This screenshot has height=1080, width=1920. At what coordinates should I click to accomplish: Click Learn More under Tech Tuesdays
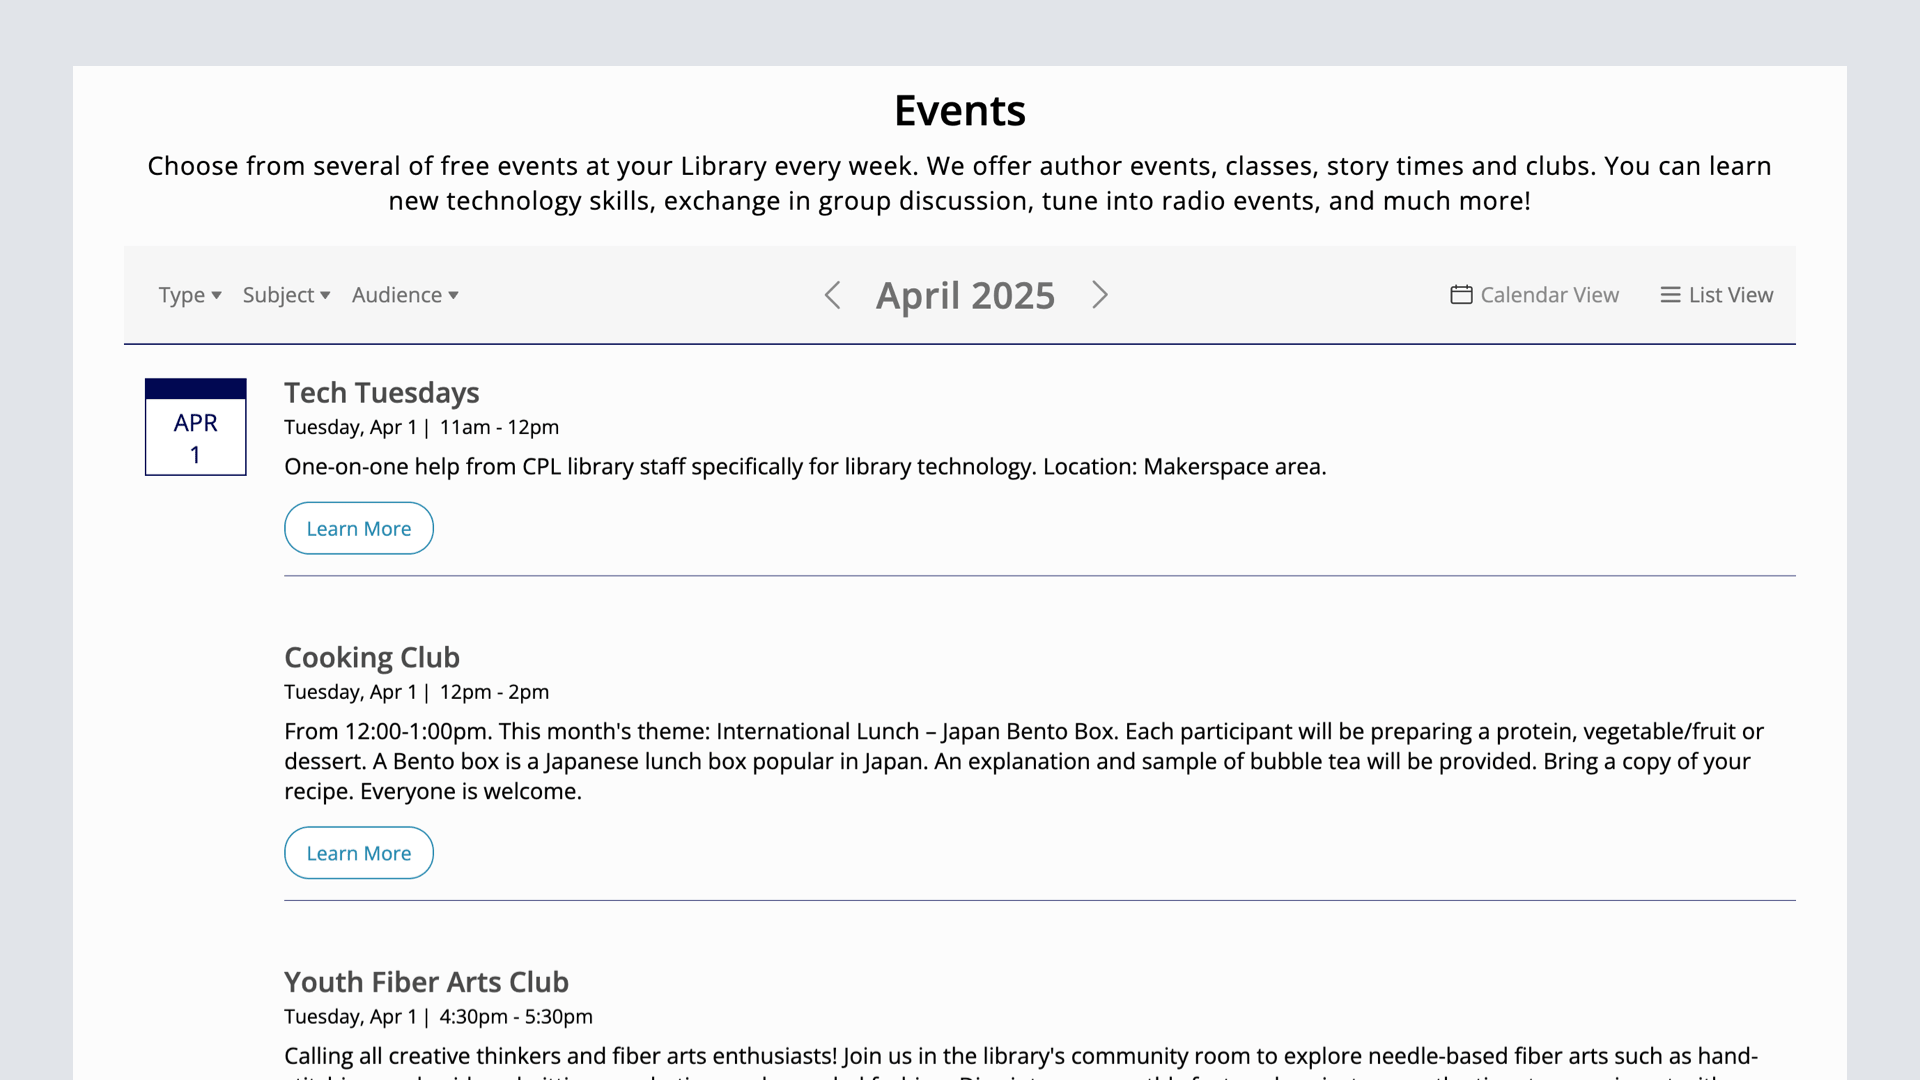(x=358, y=528)
